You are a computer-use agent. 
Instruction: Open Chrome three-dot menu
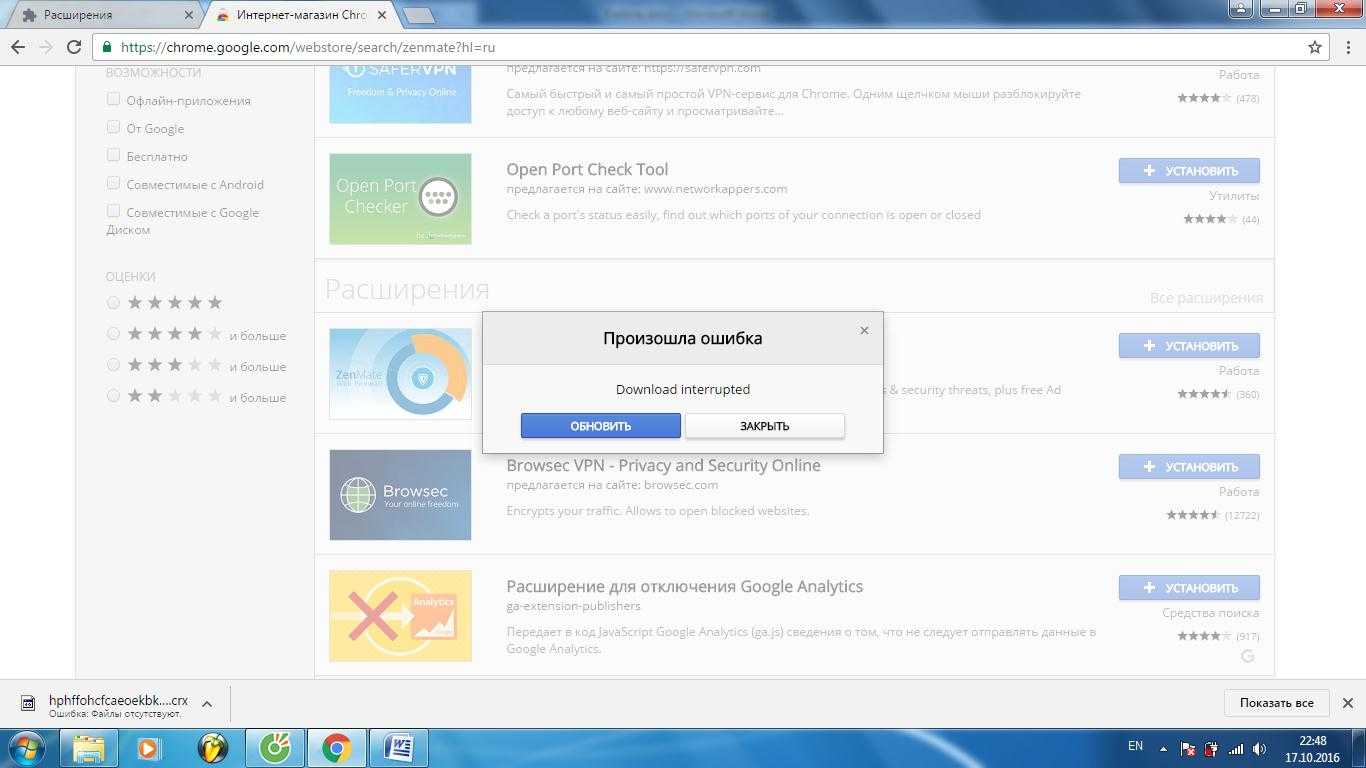pyautogui.click(x=1347, y=47)
